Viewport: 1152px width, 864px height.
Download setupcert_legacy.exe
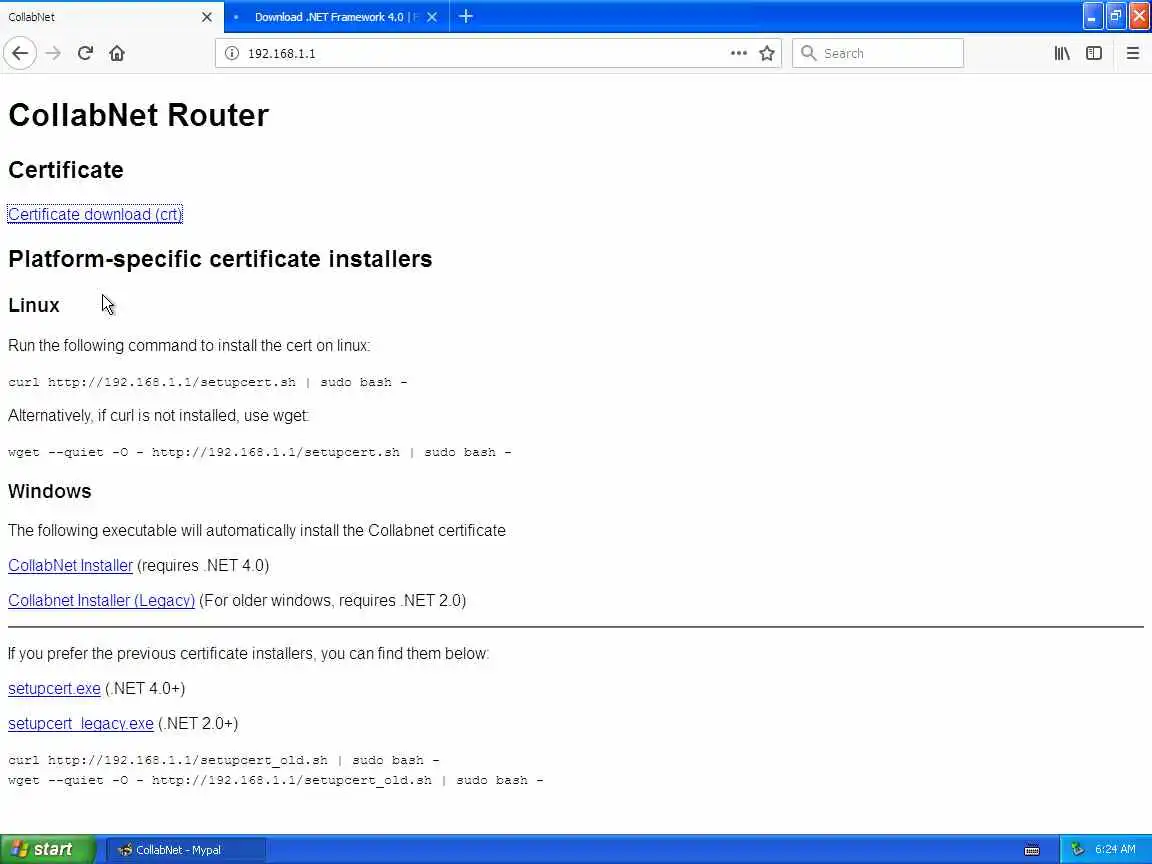(x=81, y=724)
